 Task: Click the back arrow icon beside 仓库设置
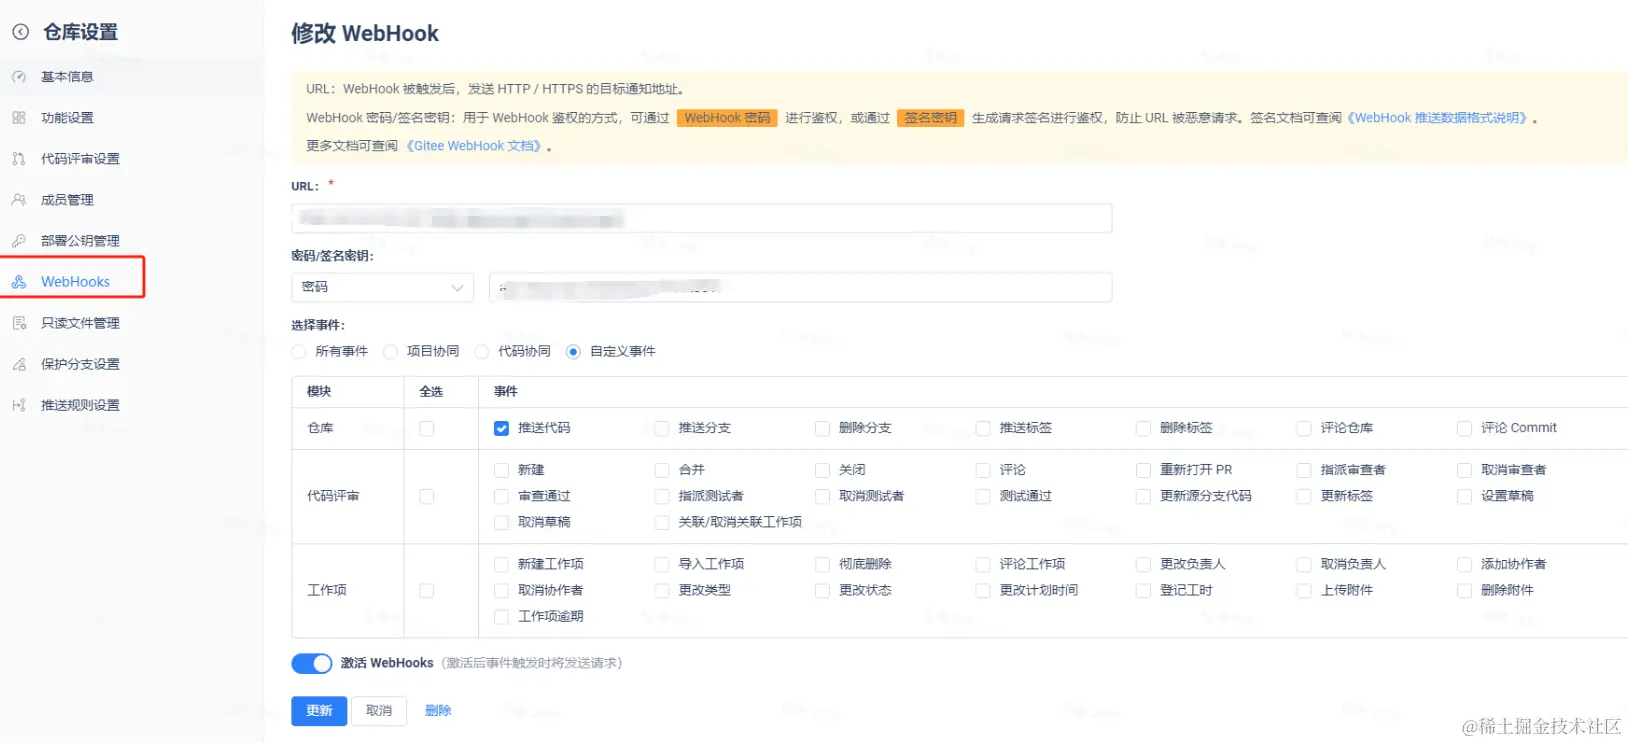(x=20, y=32)
